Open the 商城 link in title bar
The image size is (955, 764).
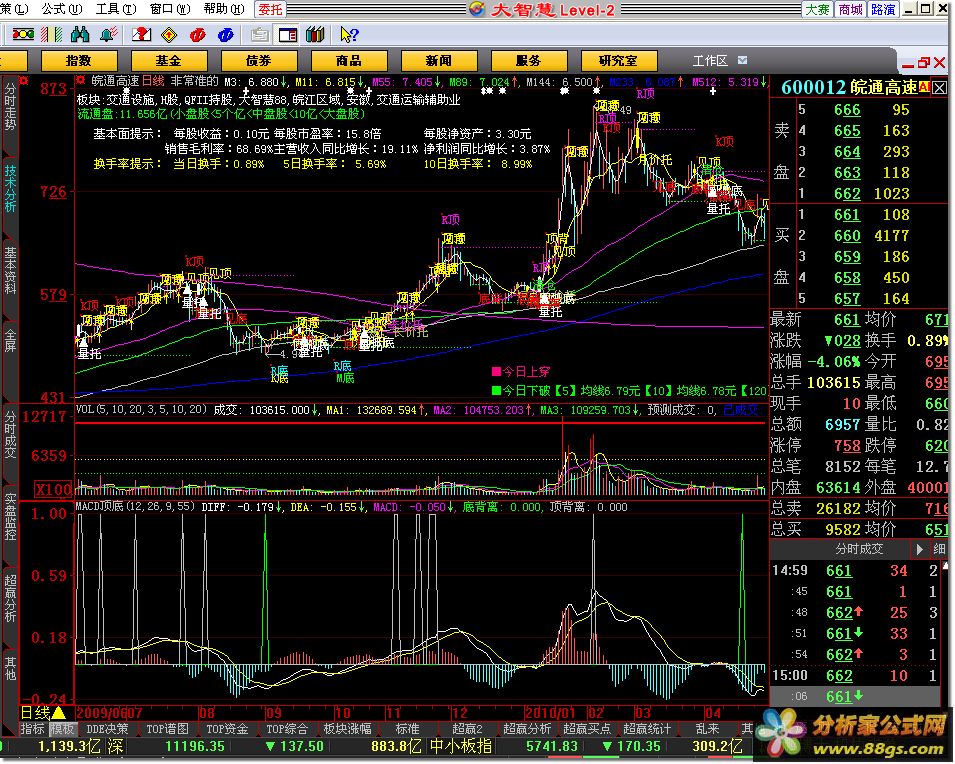[850, 9]
